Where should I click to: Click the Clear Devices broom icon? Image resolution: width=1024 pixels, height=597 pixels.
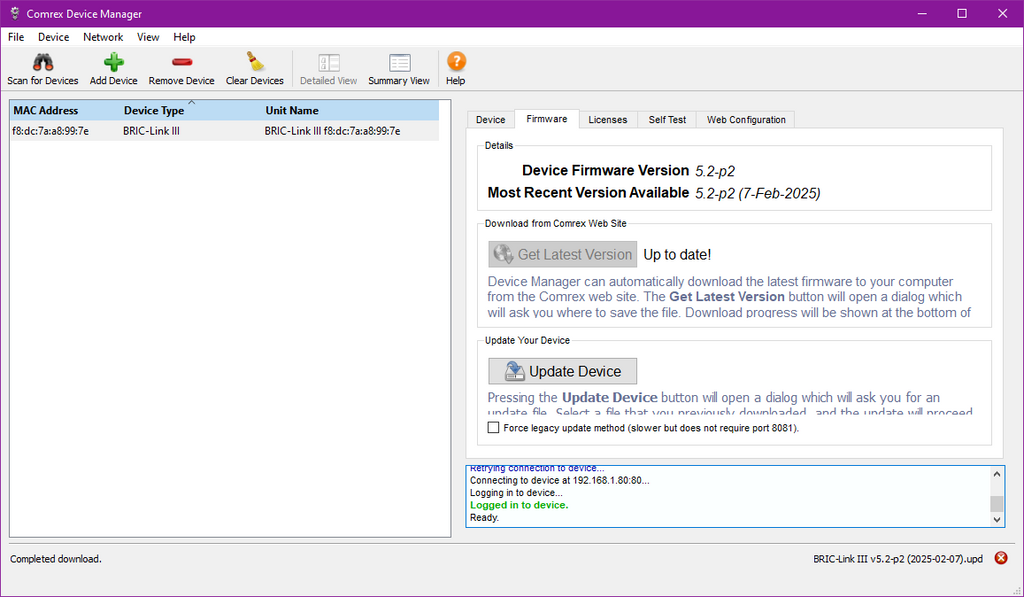(x=255, y=63)
